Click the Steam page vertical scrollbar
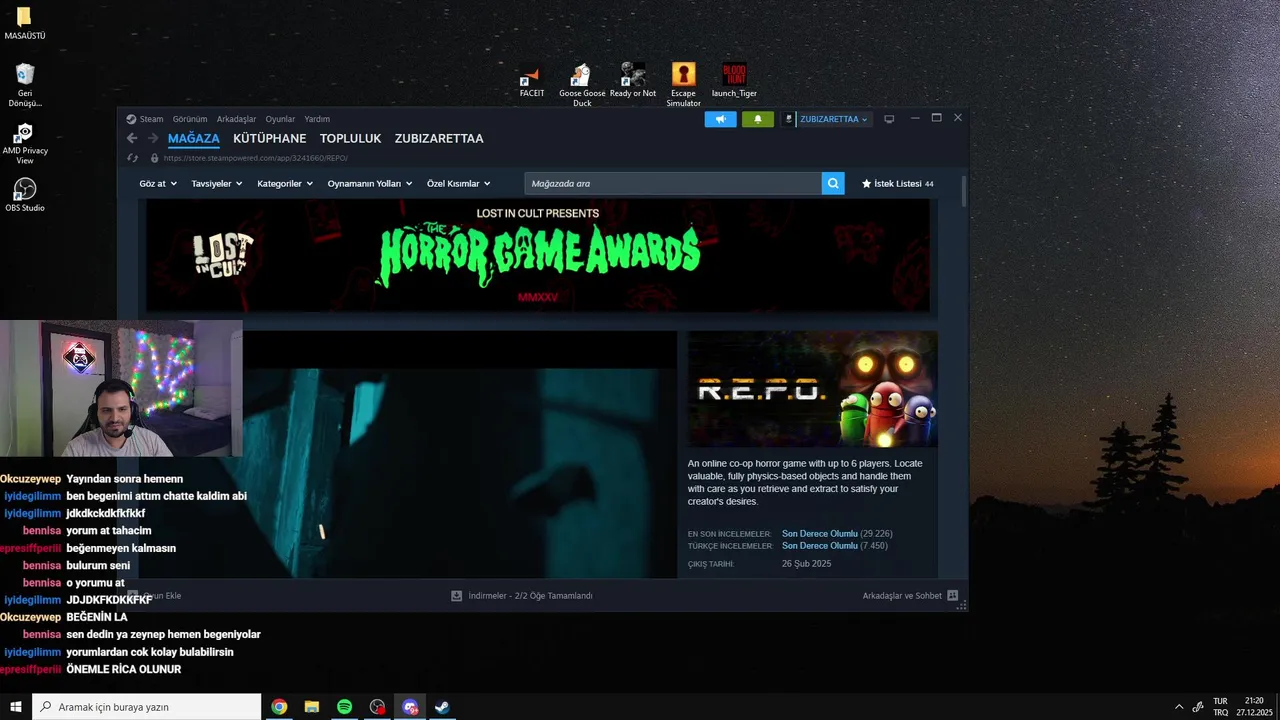Image resolution: width=1280 pixels, height=720 pixels. click(964, 192)
